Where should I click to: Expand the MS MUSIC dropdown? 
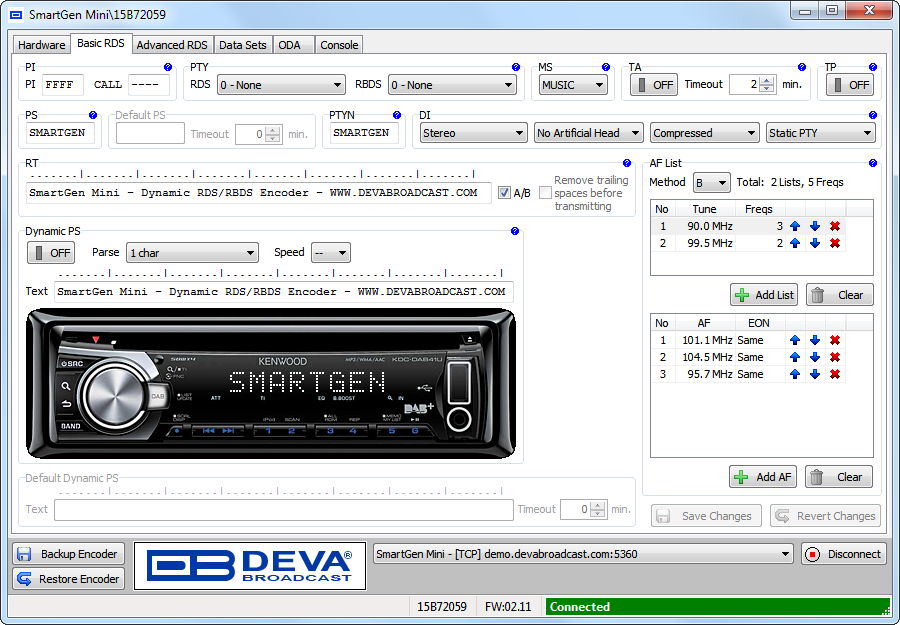pyautogui.click(x=573, y=85)
